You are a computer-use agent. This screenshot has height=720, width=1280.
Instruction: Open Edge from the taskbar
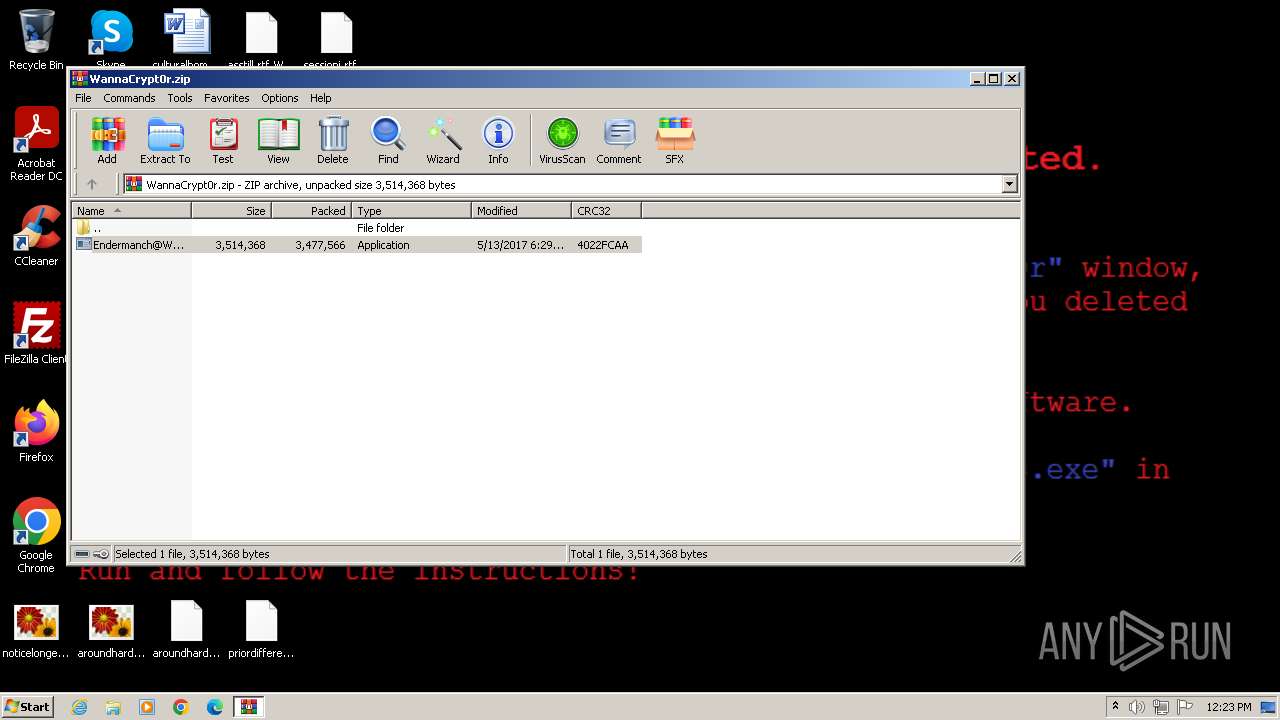pos(215,707)
